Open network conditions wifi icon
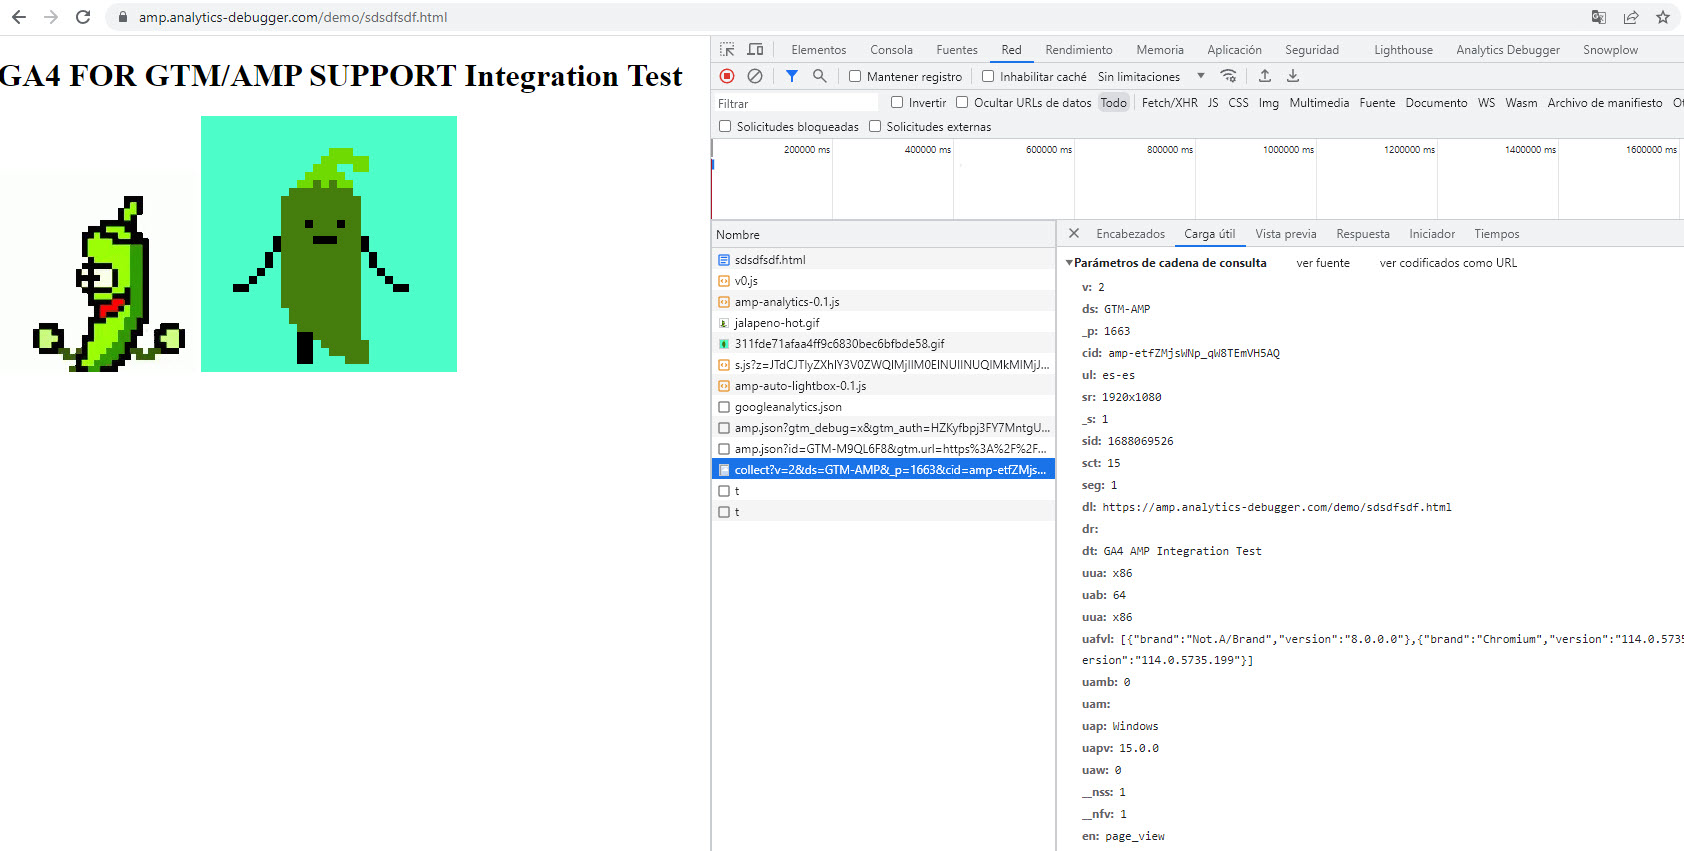The image size is (1684, 851). coord(1228,76)
